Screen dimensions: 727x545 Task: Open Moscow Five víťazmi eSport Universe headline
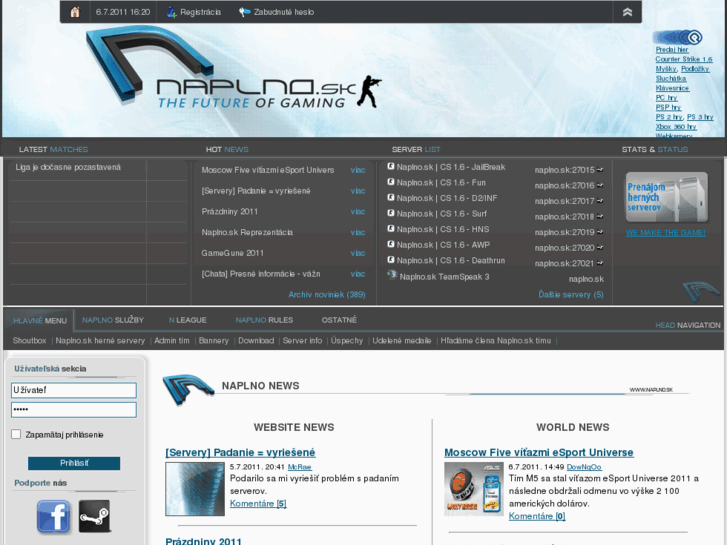pos(539,452)
